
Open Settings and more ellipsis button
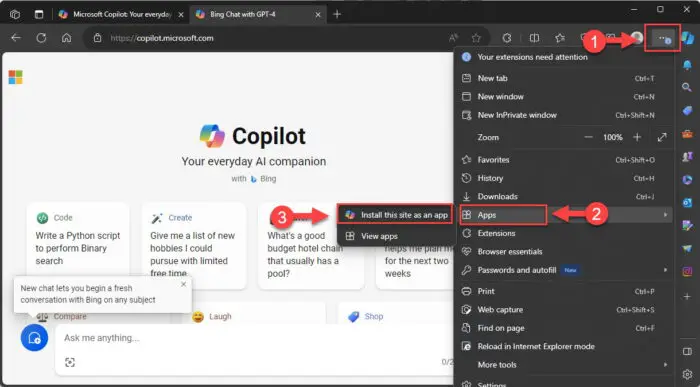[662, 38]
